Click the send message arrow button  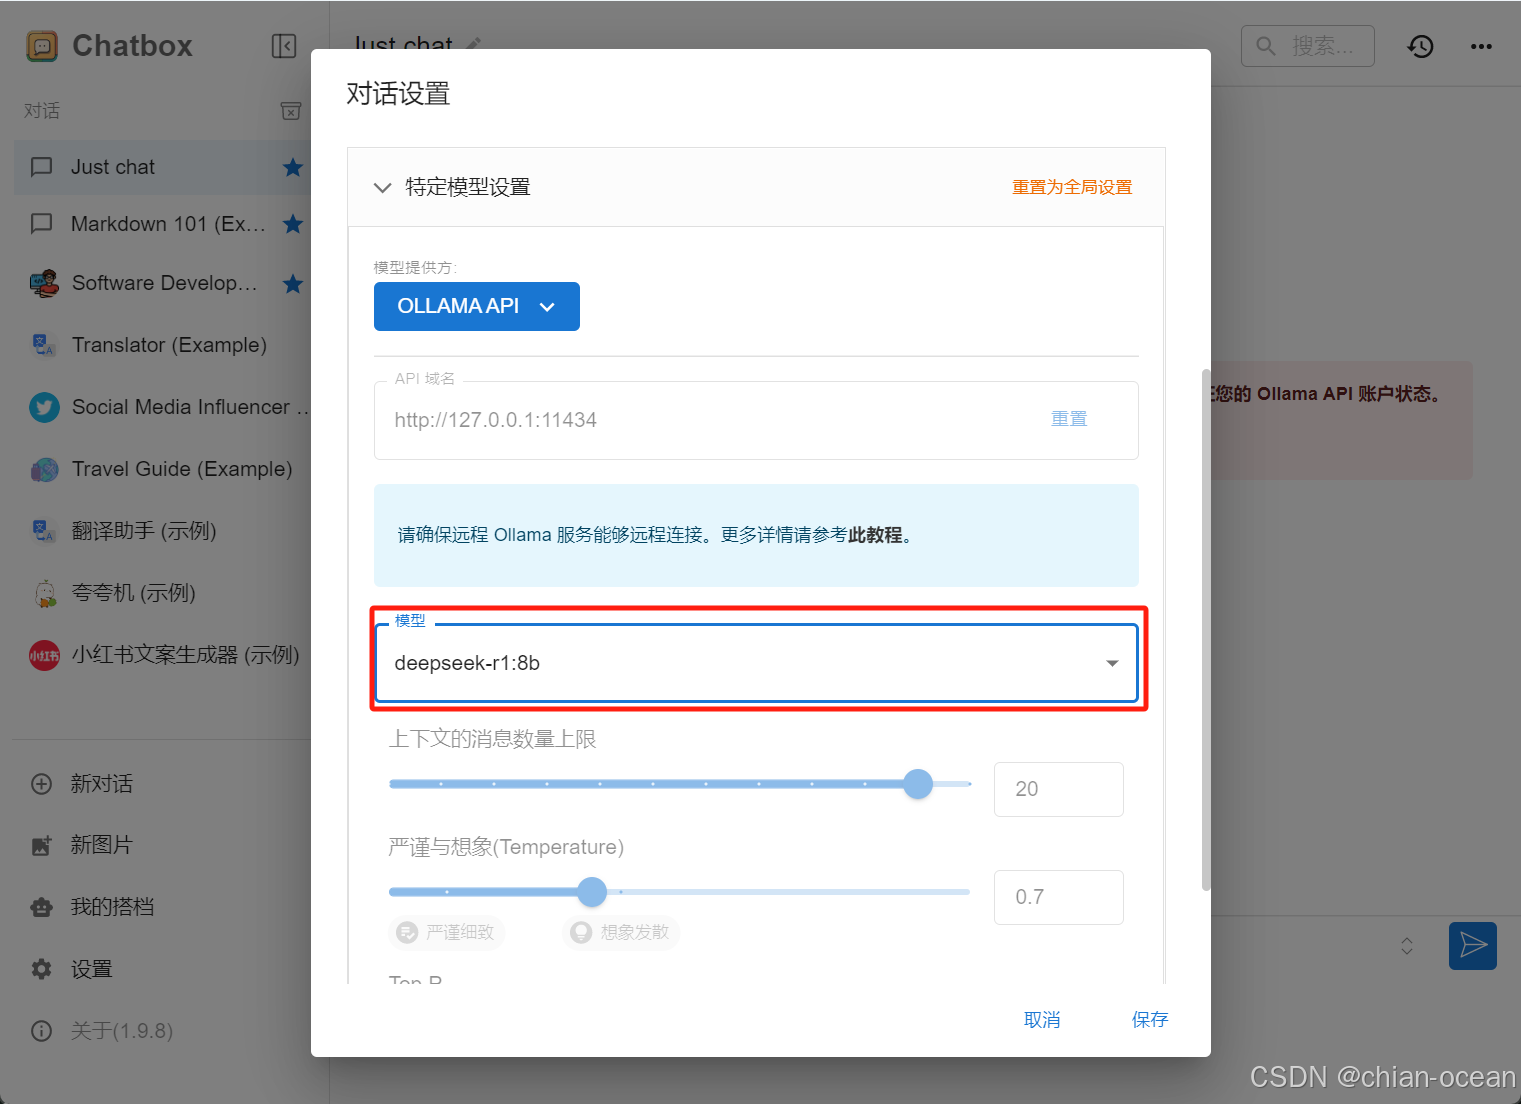tap(1473, 946)
